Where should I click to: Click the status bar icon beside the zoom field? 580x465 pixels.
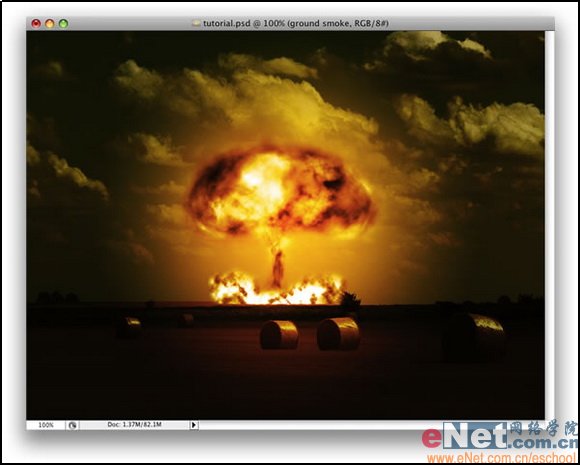(x=72, y=425)
